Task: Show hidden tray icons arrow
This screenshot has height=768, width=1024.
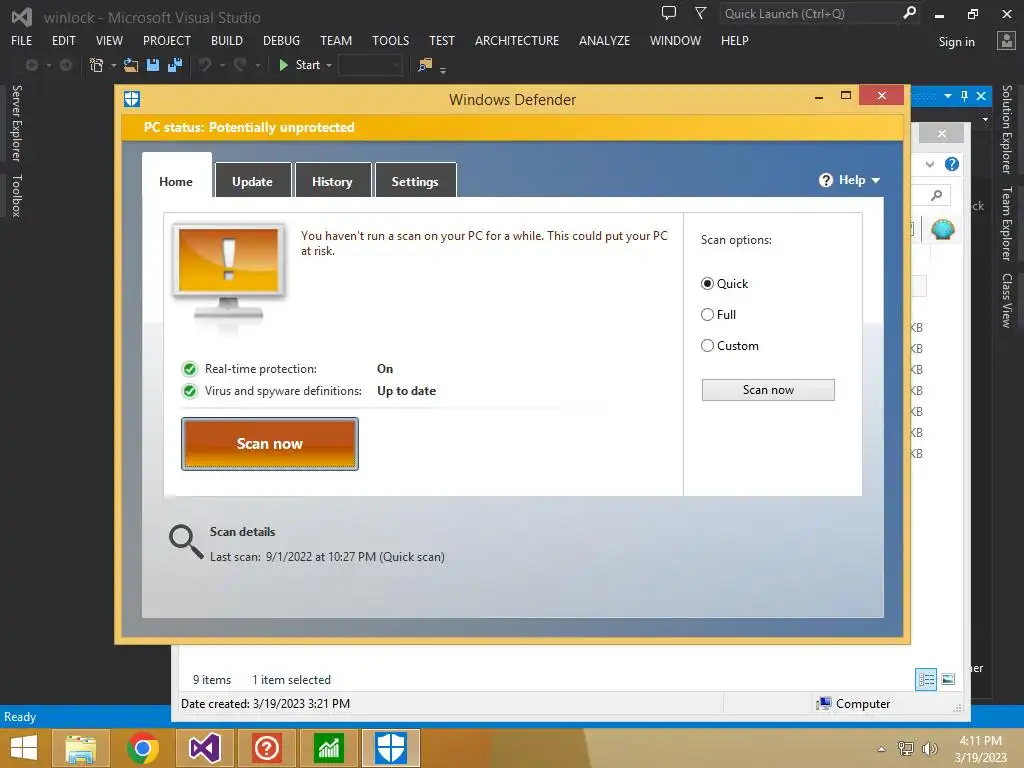Action: [x=882, y=749]
